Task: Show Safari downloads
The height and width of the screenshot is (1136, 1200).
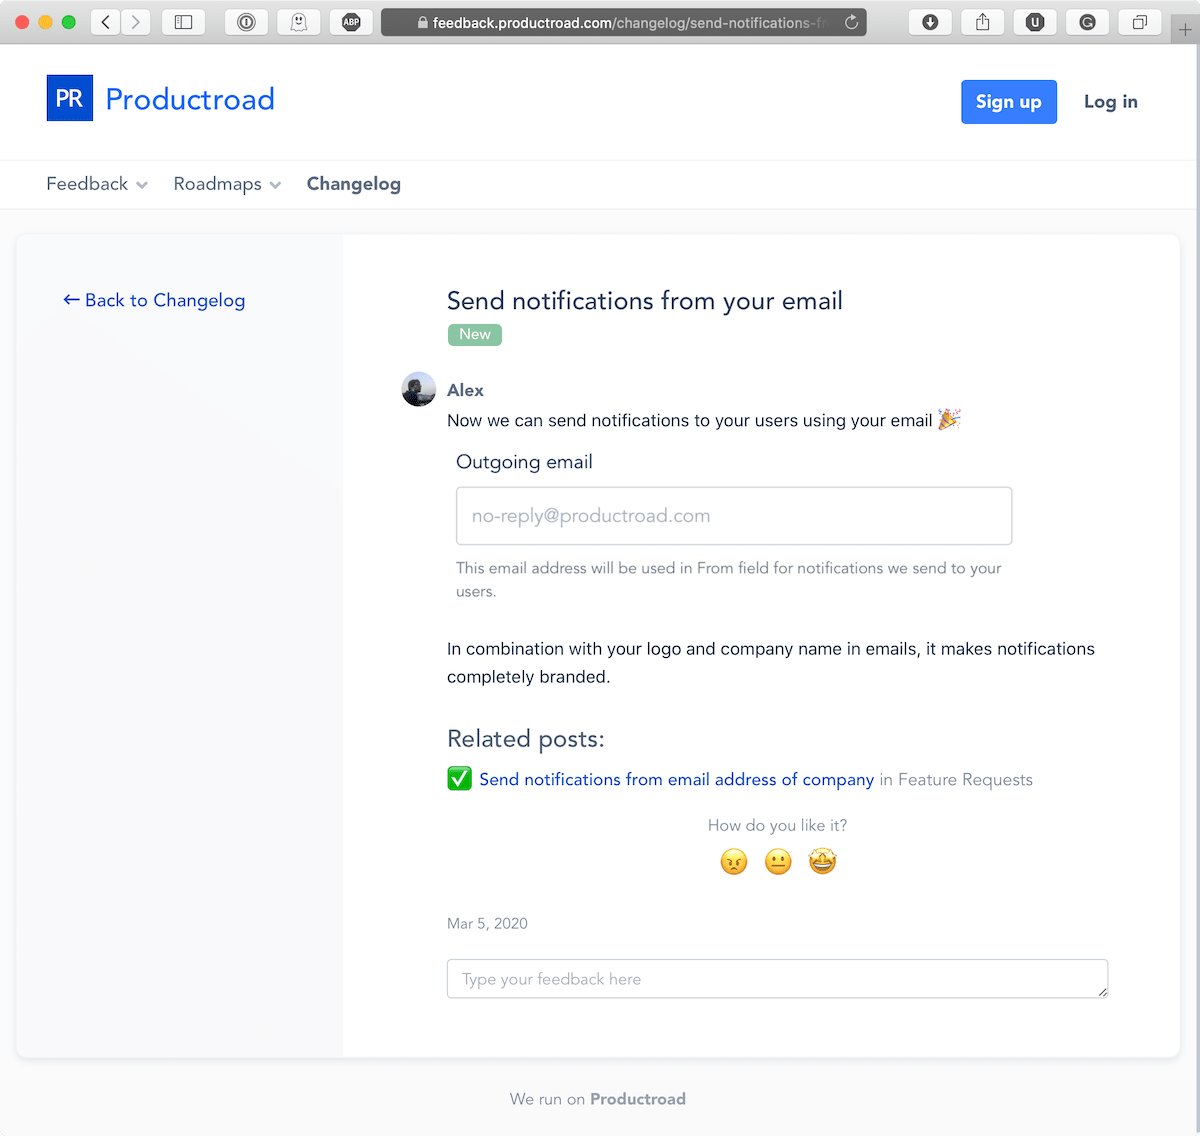Action: pos(930,22)
